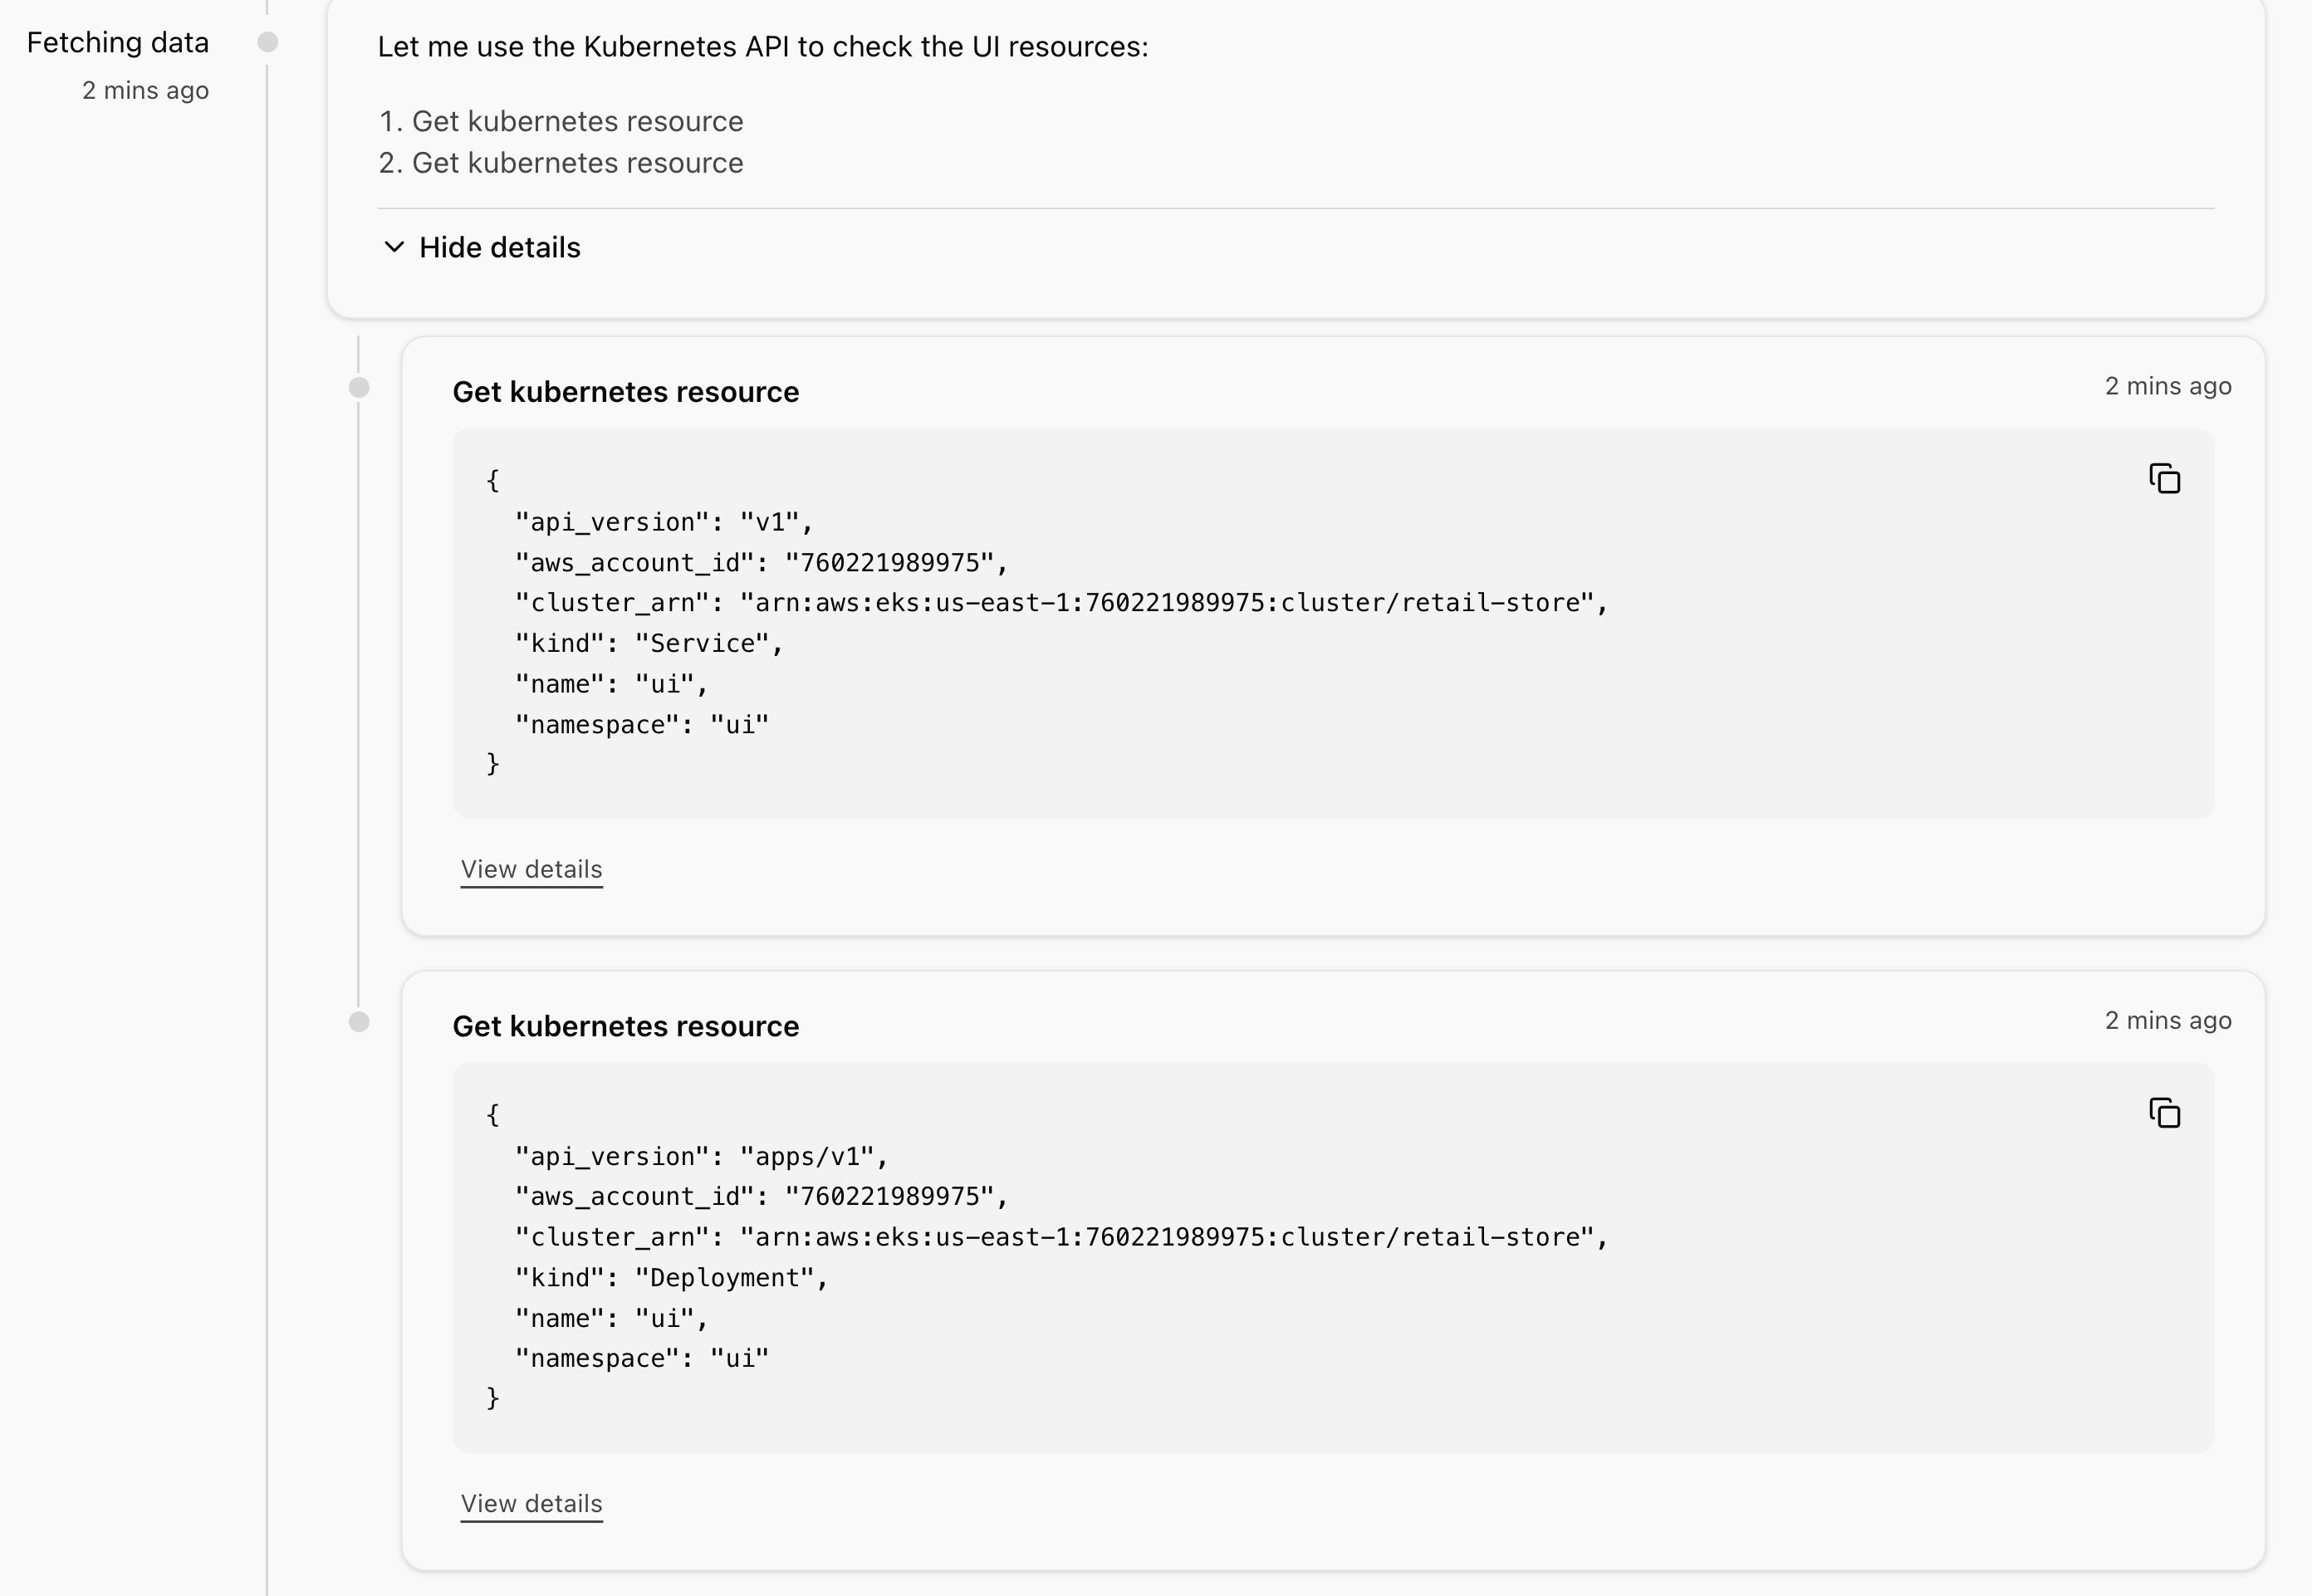Click the copy icon in the bottom code block
The image size is (2312, 1596).
tap(2165, 1113)
